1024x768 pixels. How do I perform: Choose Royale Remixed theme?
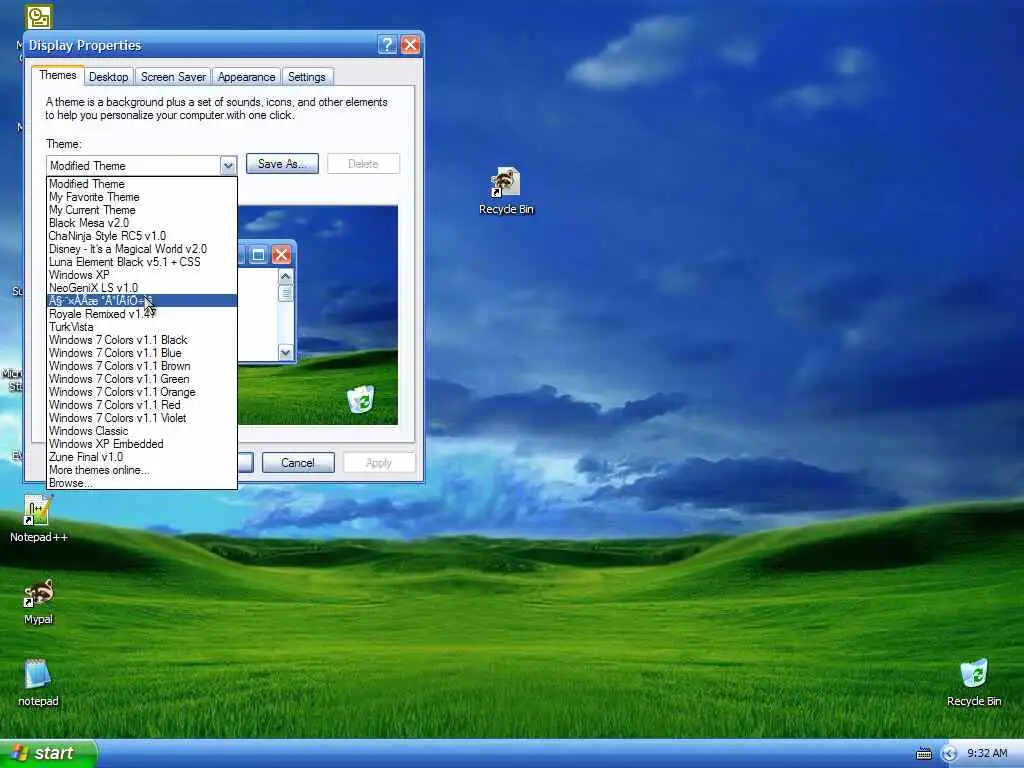coord(142,313)
